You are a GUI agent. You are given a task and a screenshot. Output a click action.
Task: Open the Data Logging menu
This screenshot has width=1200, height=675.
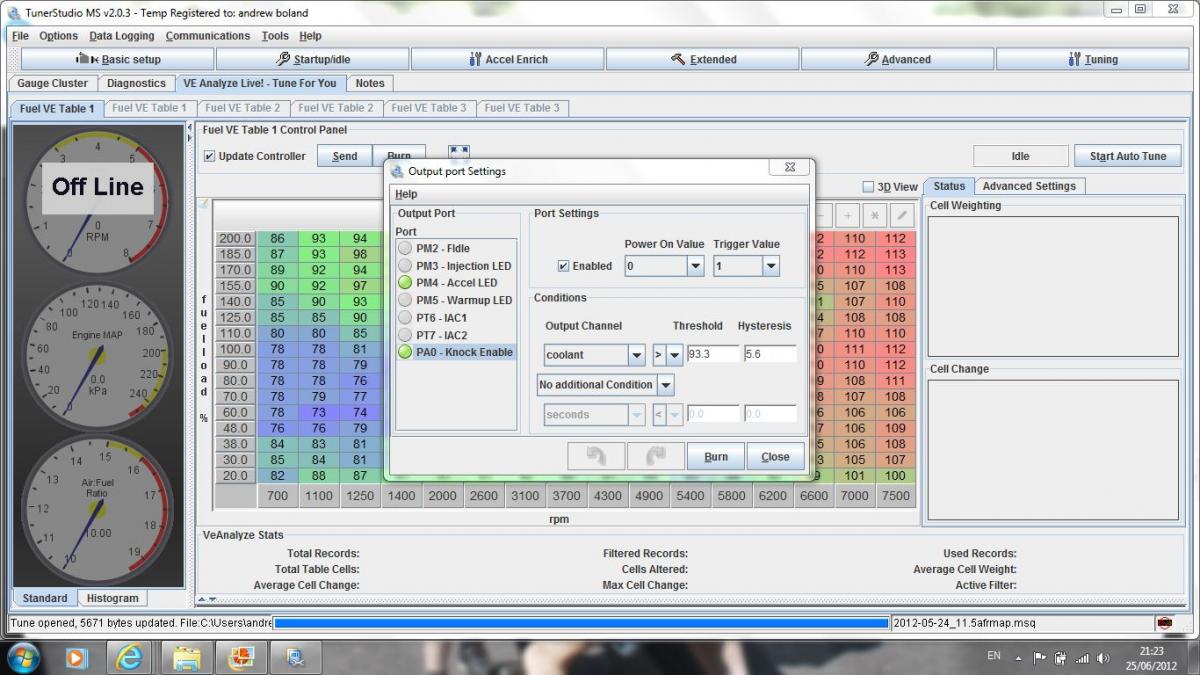click(122, 36)
